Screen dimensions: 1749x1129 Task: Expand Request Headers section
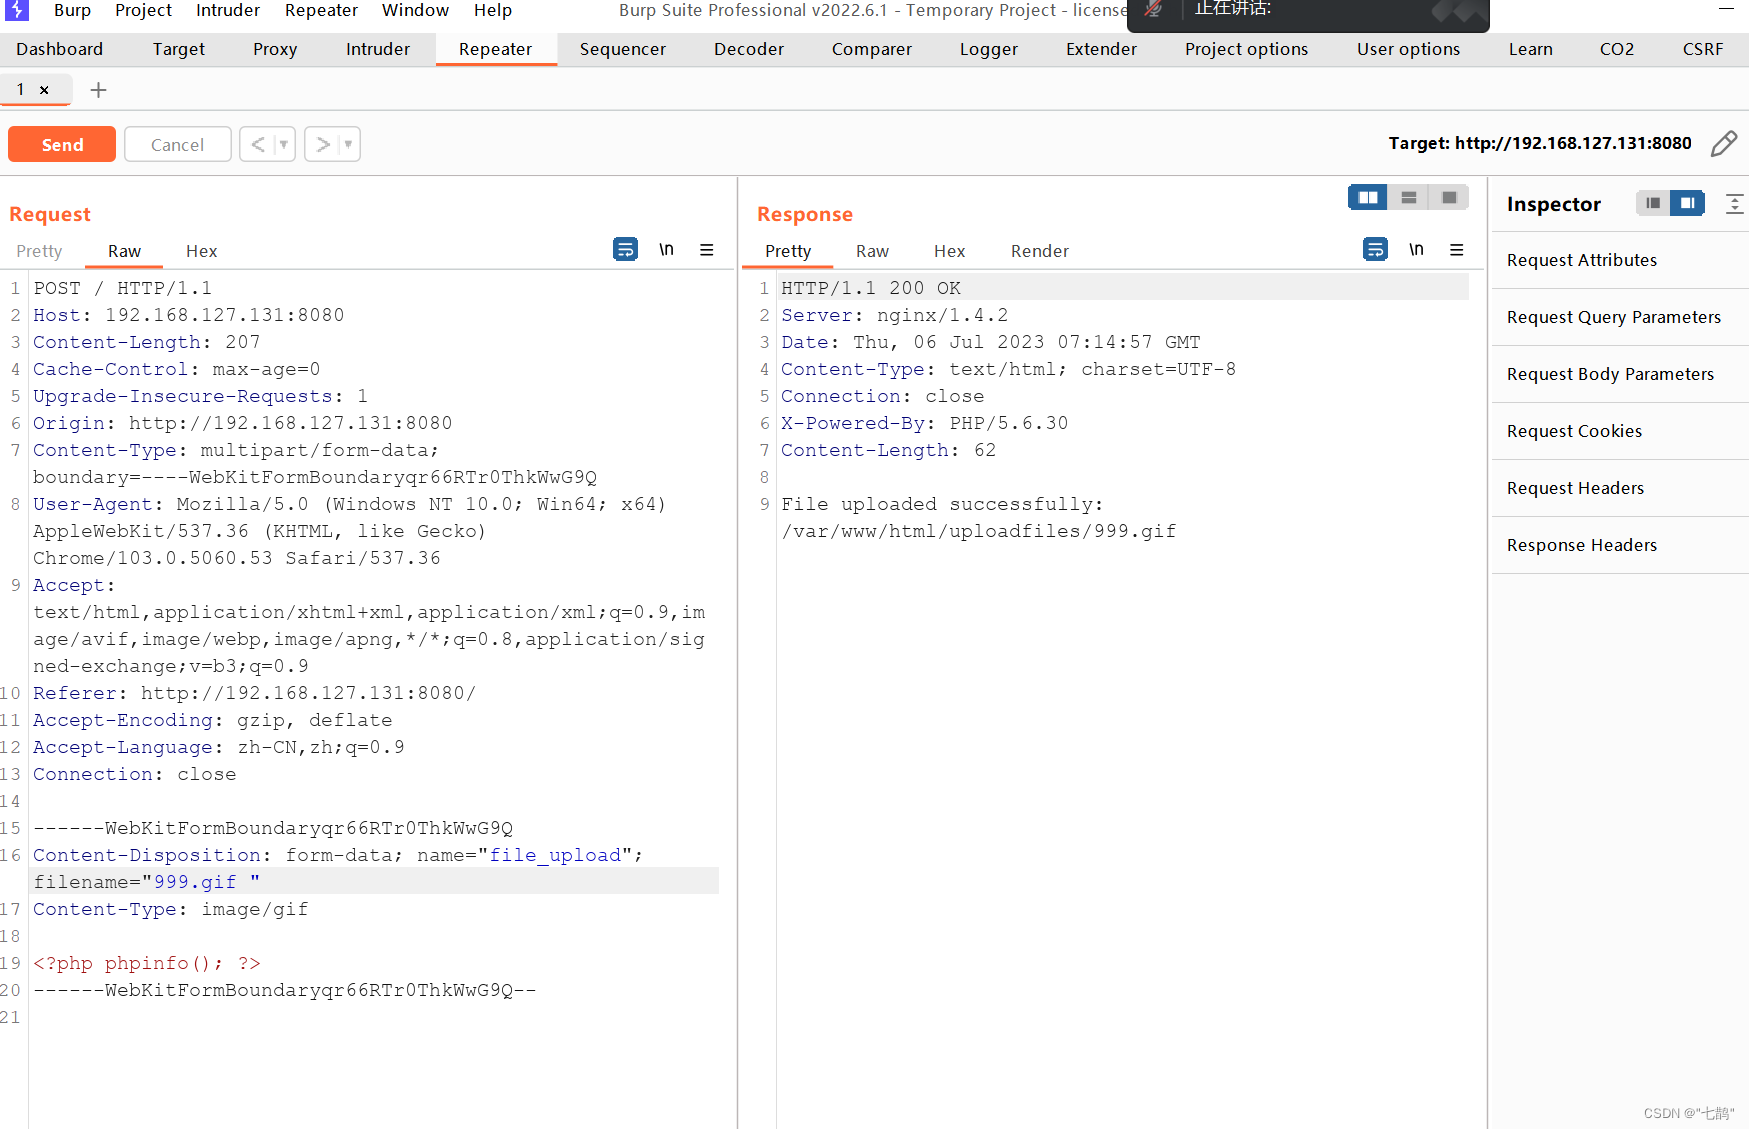pos(1620,488)
